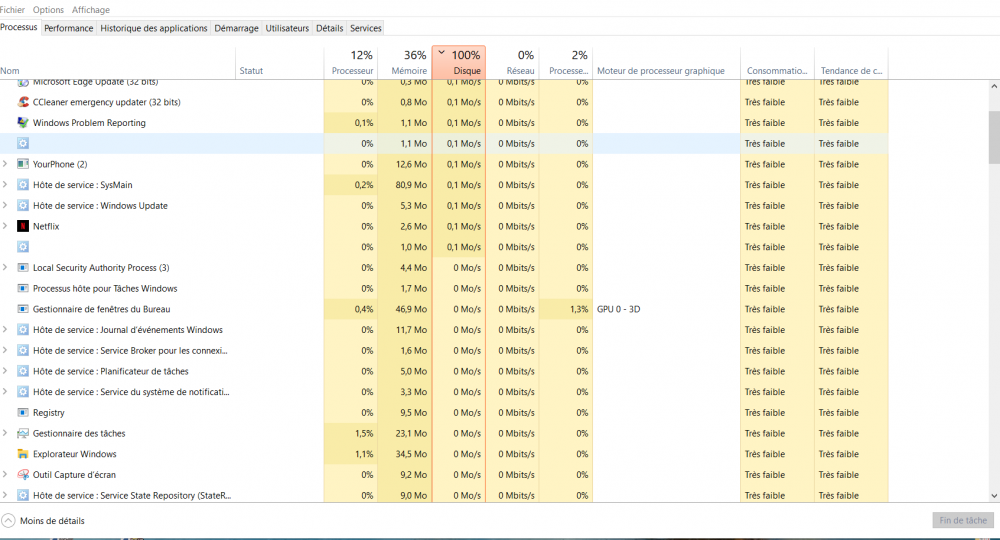Expand the Outil Capture d'écran row
Image resolution: width=1000 pixels, height=540 pixels.
(5, 475)
